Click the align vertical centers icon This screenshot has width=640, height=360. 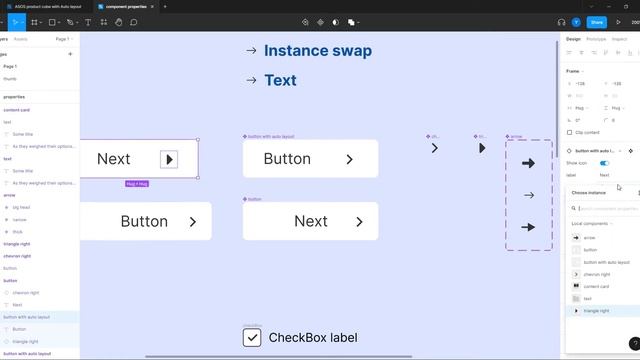pos(618,53)
